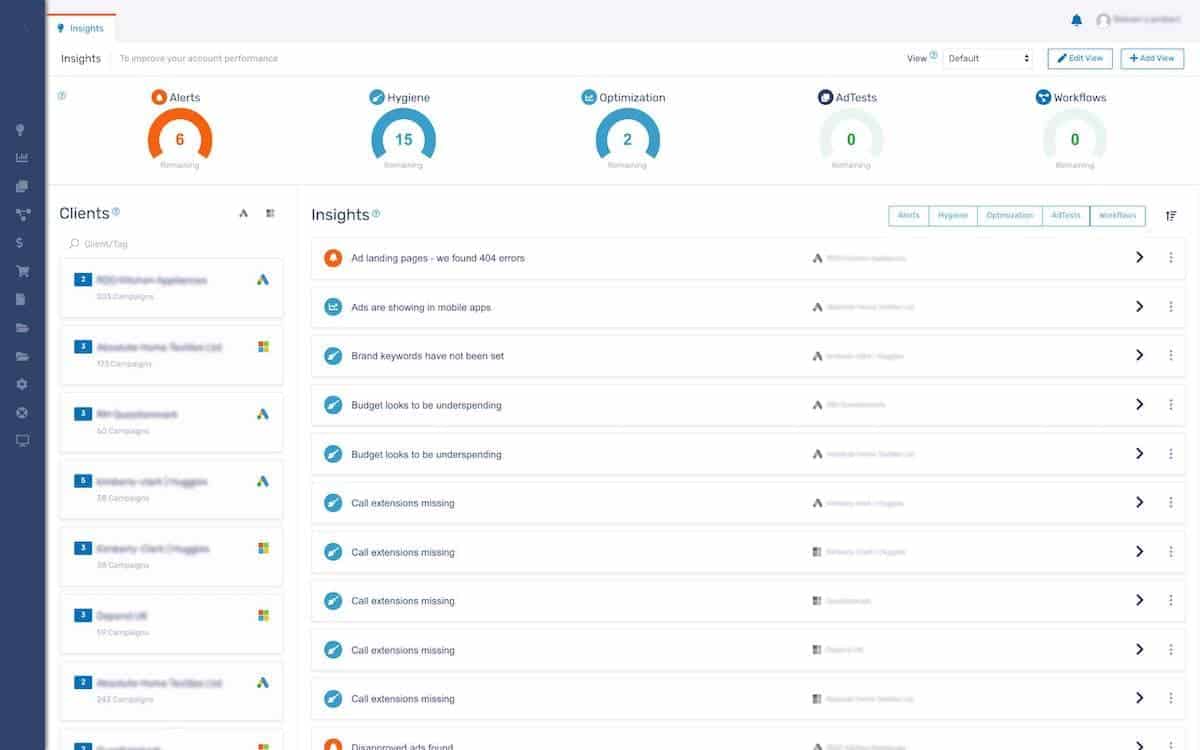Select the client card with 243 Campaigns
Viewport: 1200px width, 750px height.
pyautogui.click(x=171, y=690)
